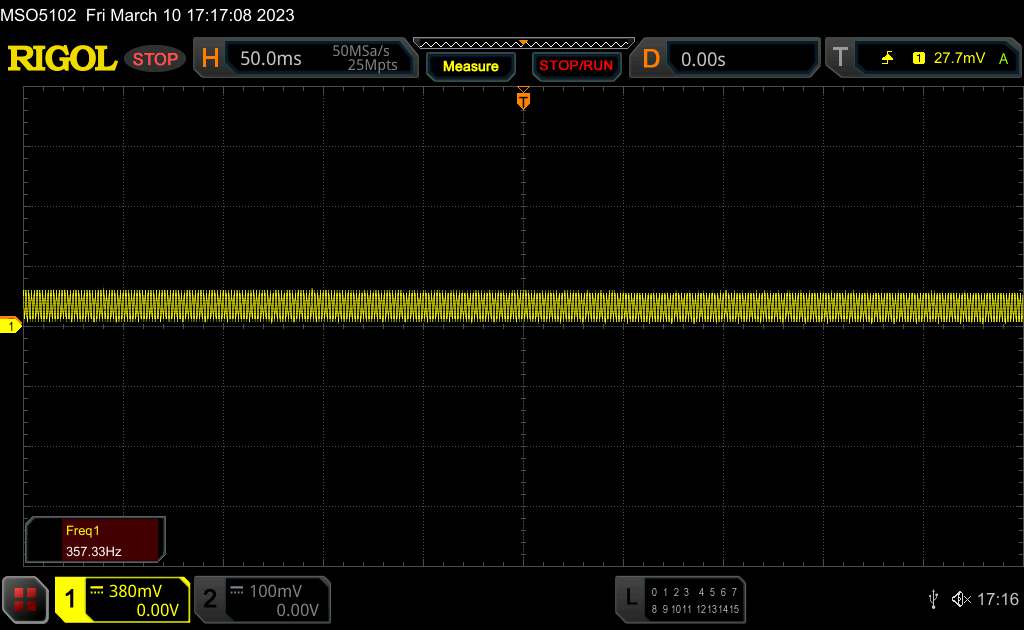
Task: Select the 50.0ms timebase value
Action: [x=270, y=59]
